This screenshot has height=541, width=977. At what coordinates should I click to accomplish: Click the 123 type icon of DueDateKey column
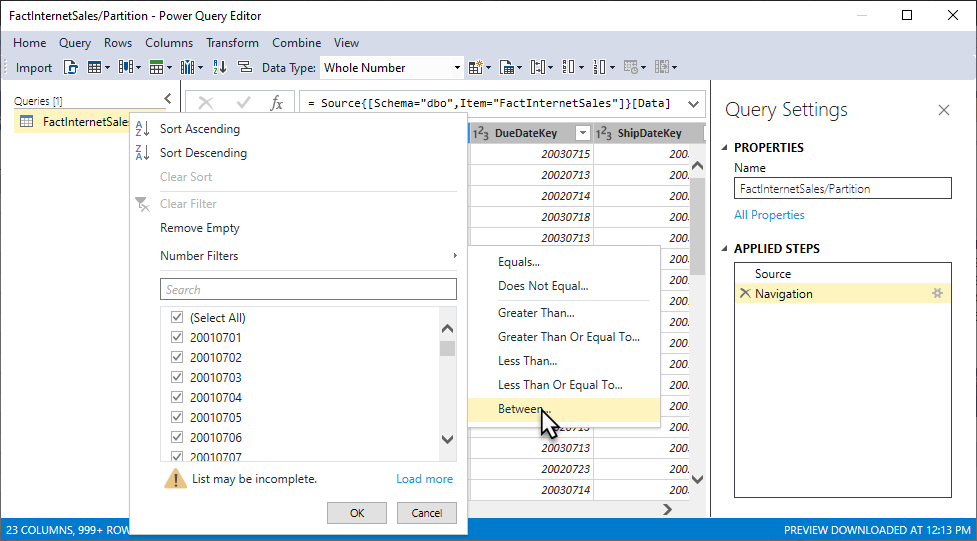pyautogui.click(x=480, y=133)
